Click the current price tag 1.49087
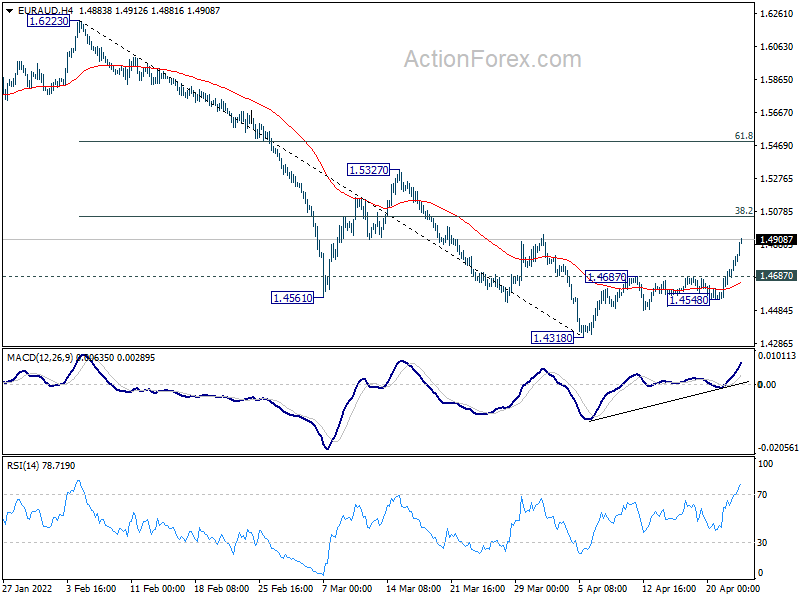This screenshot has height=600, width=800. (776, 240)
